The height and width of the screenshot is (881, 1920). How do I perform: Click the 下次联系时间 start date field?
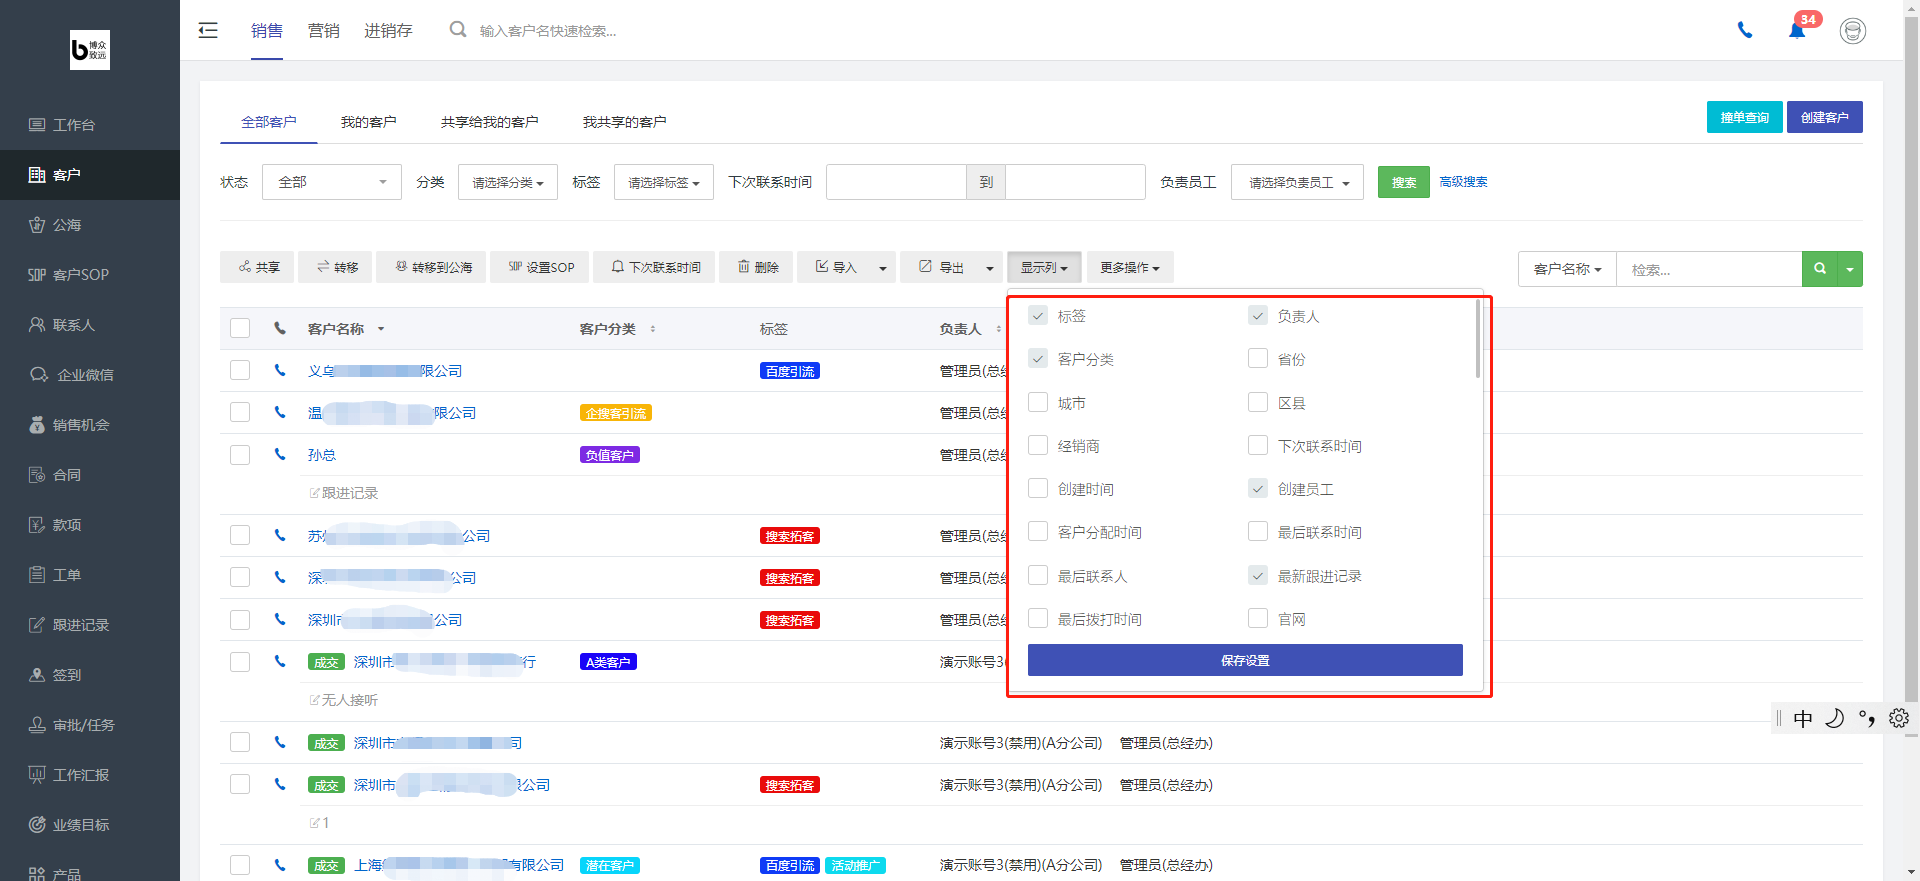896,182
